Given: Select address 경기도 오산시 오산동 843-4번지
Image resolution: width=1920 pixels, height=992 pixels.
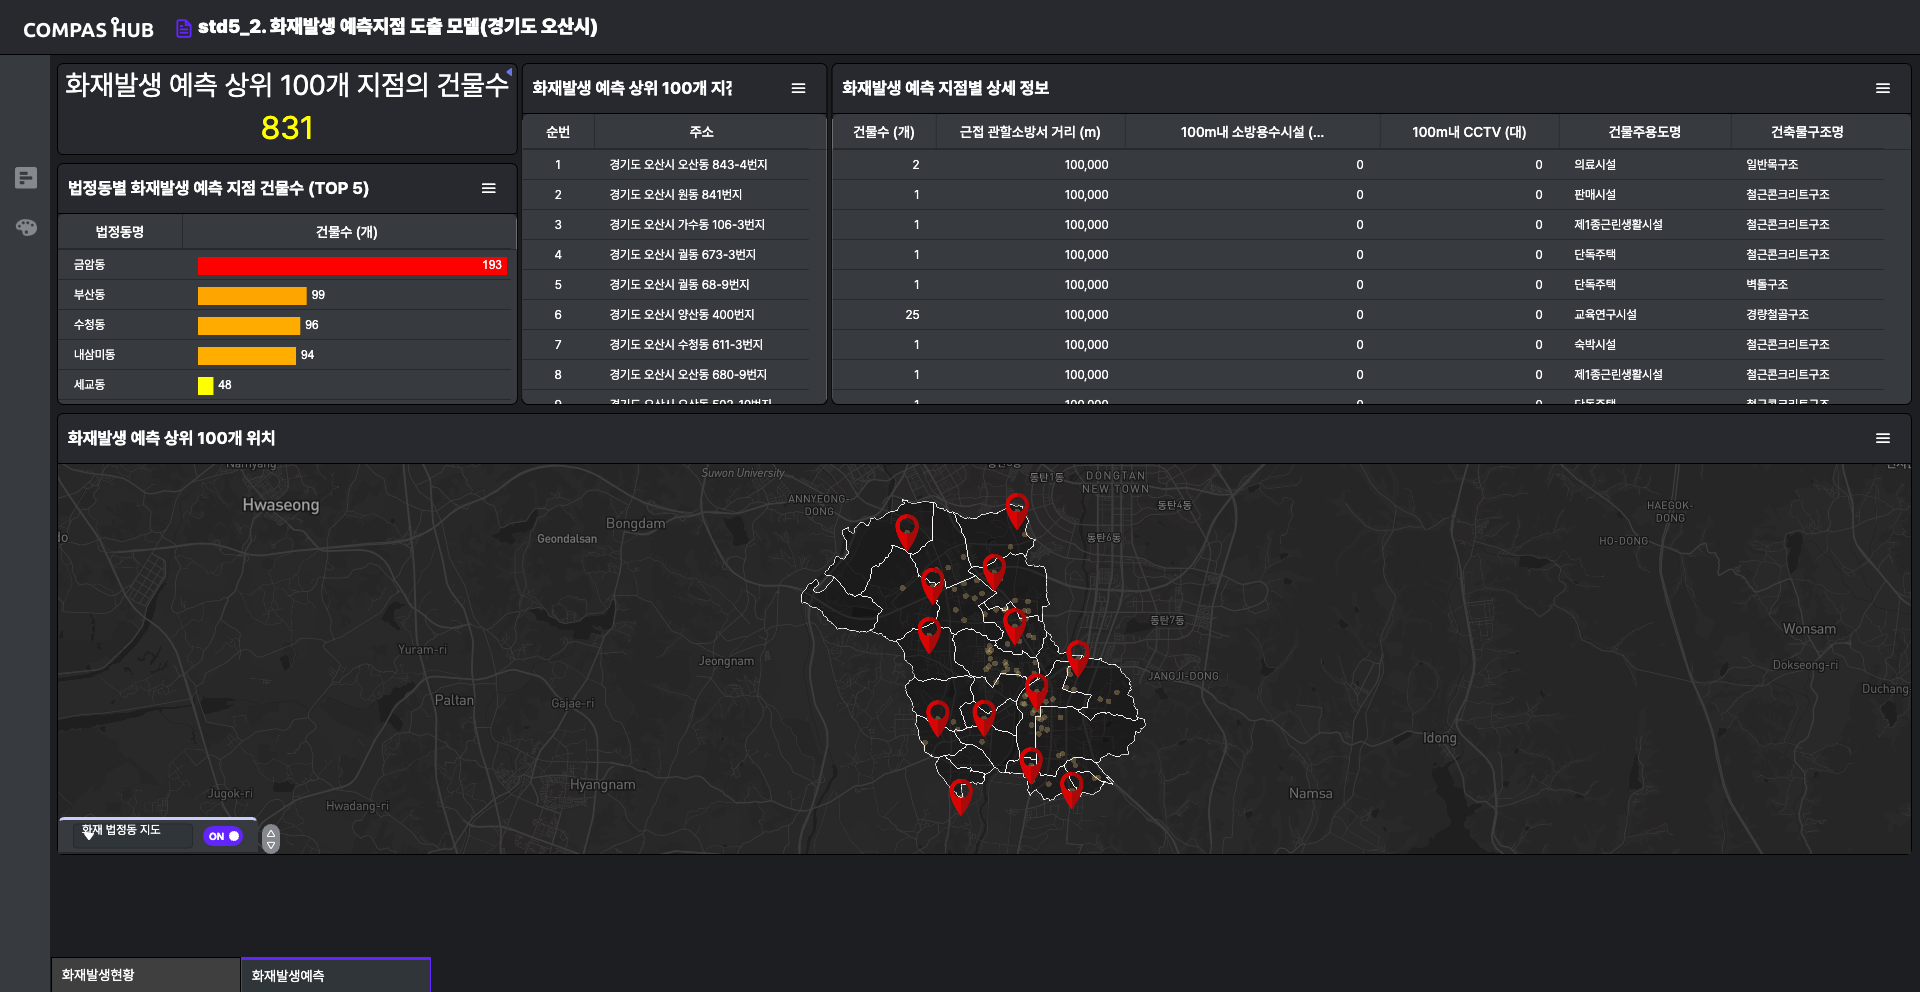Looking at the screenshot, I should (688, 165).
